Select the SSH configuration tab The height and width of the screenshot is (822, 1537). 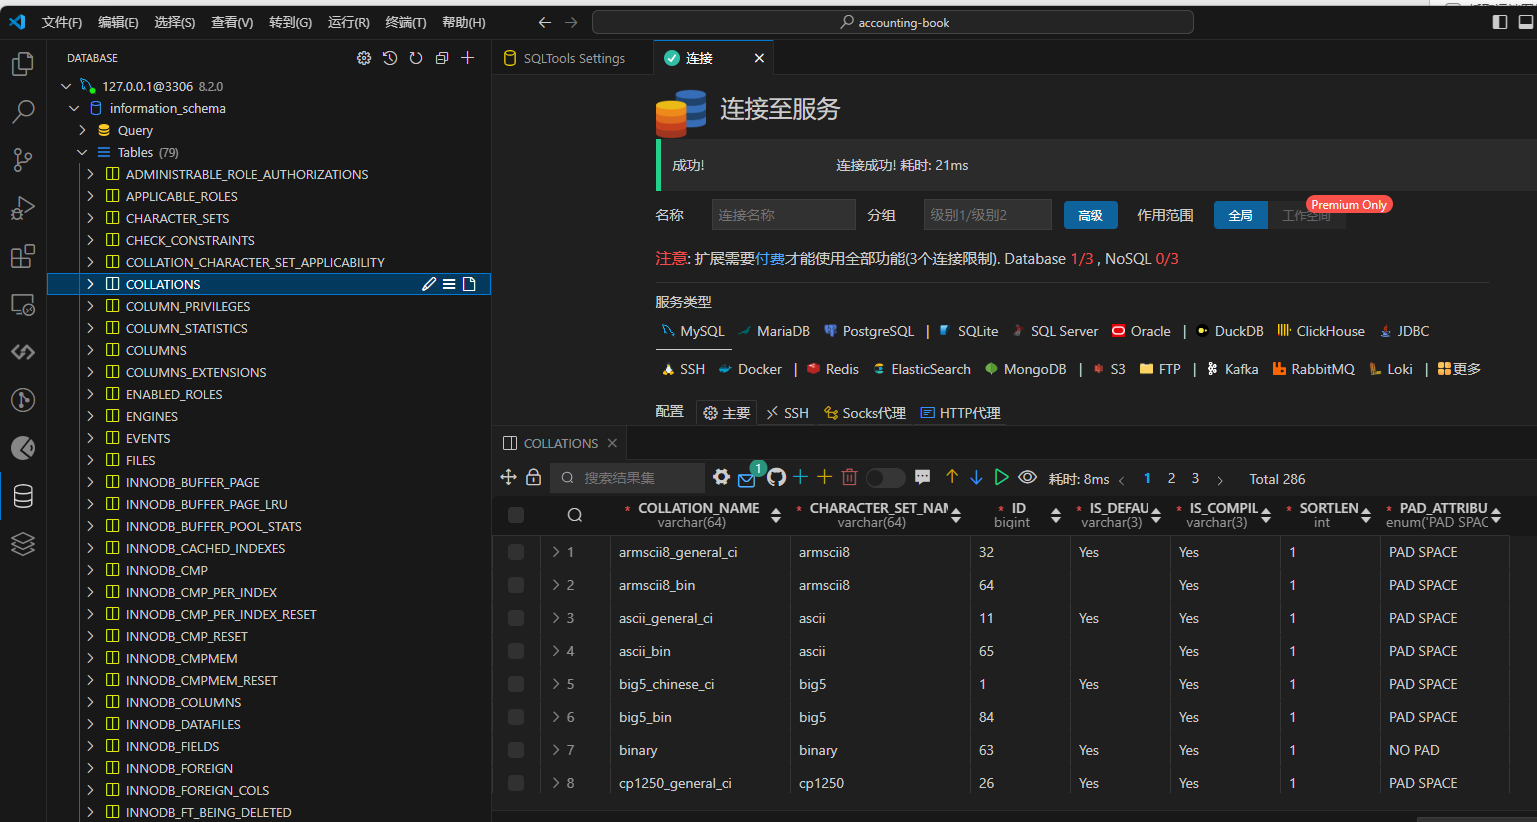pyautogui.click(x=787, y=413)
